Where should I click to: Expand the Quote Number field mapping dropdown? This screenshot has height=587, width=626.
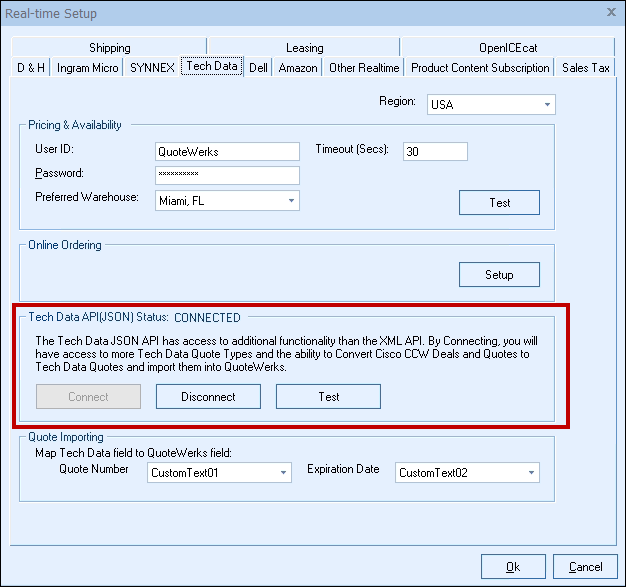coord(219,472)
